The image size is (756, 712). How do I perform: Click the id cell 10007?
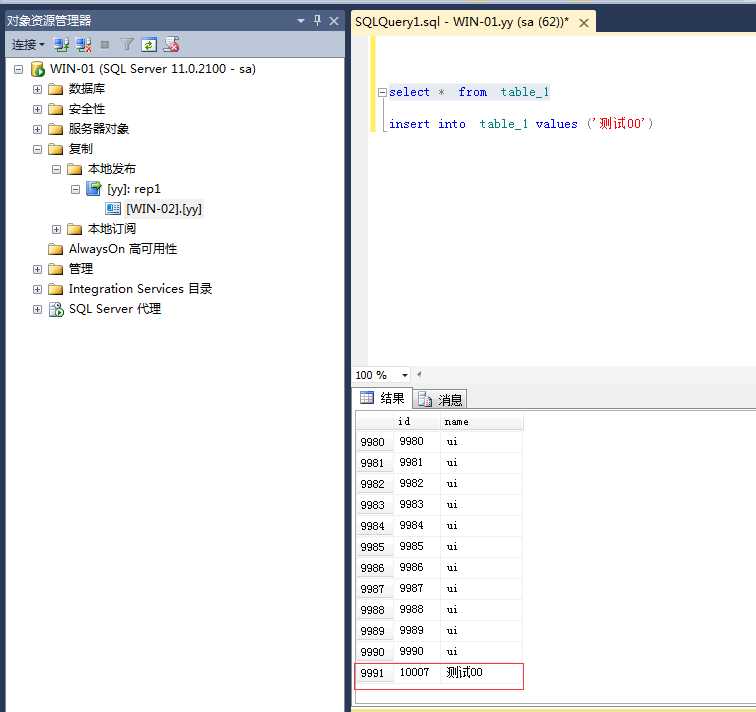tap(417, 672)
